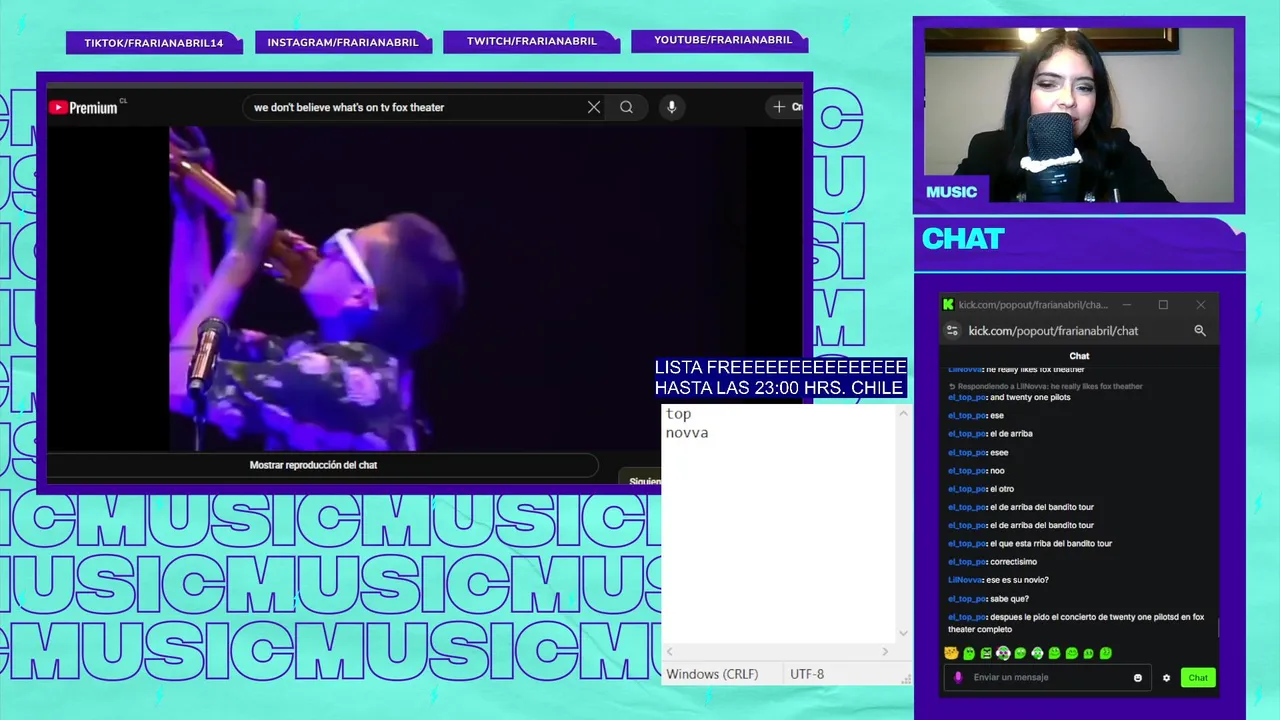
Task: Send the yellow cat emote
Action: (951, 653)
